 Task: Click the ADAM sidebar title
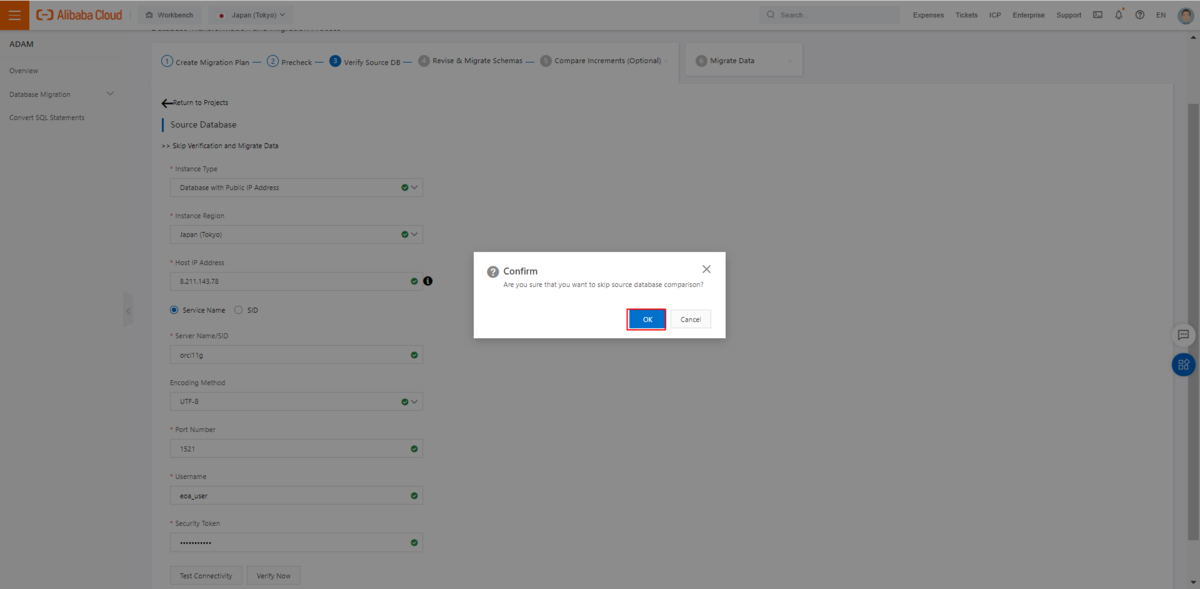coord(21,45)
